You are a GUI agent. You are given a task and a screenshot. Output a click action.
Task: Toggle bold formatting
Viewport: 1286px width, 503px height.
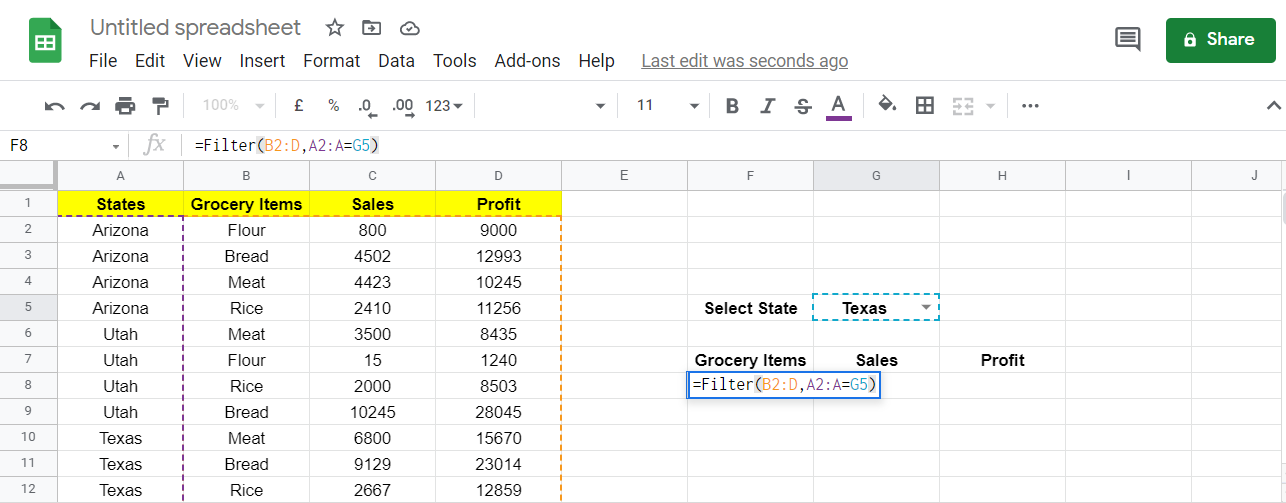point(732,105)
